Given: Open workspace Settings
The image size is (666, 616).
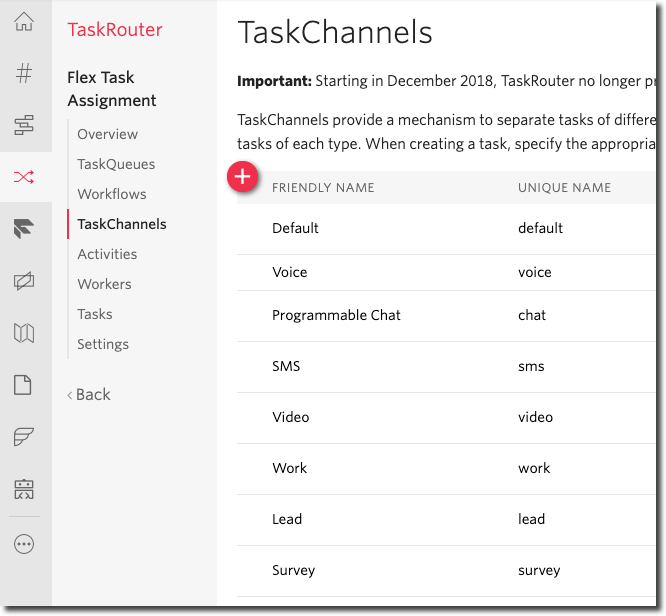Looking at the screenshot, I should [103, 345].
